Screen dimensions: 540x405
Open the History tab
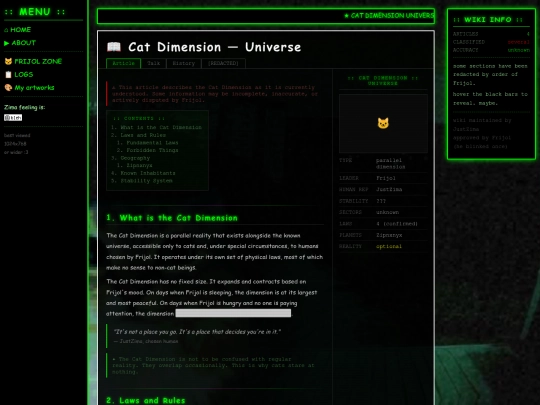184,63
